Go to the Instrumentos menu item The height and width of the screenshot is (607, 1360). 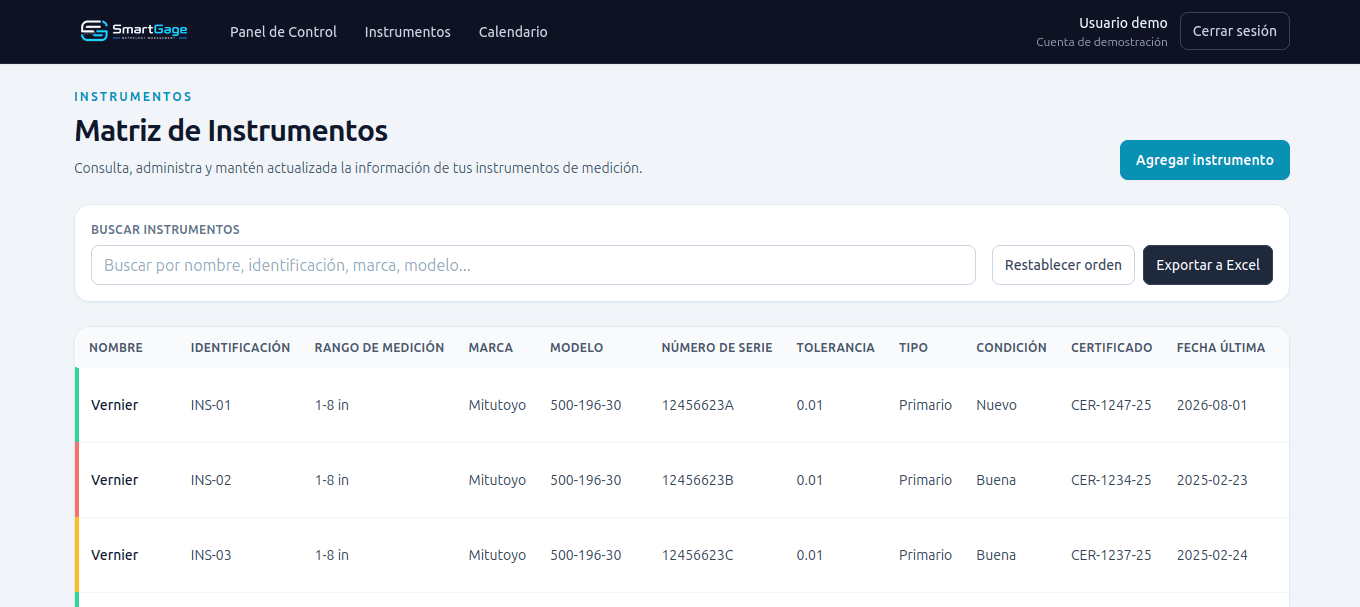(407, 32)
